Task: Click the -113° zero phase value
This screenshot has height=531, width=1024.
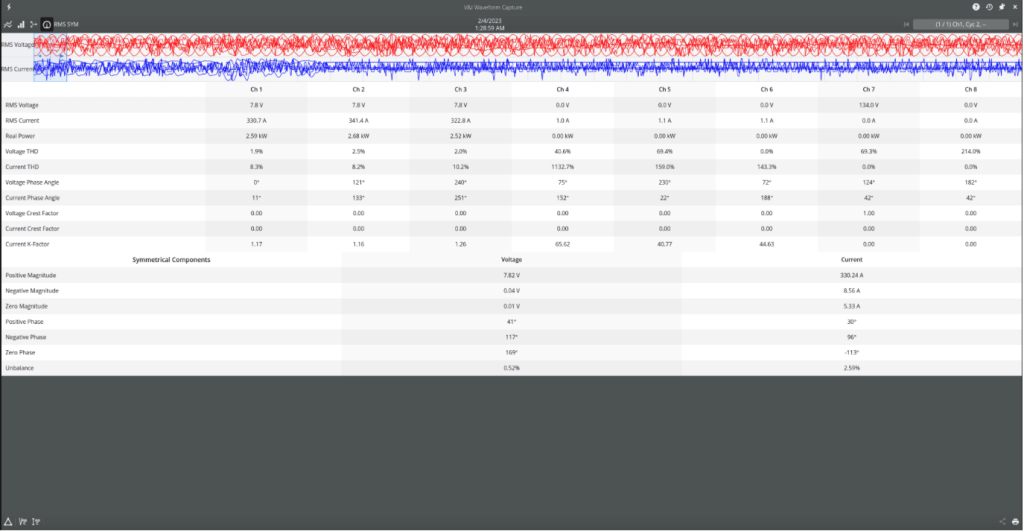Action: [852, 353]
